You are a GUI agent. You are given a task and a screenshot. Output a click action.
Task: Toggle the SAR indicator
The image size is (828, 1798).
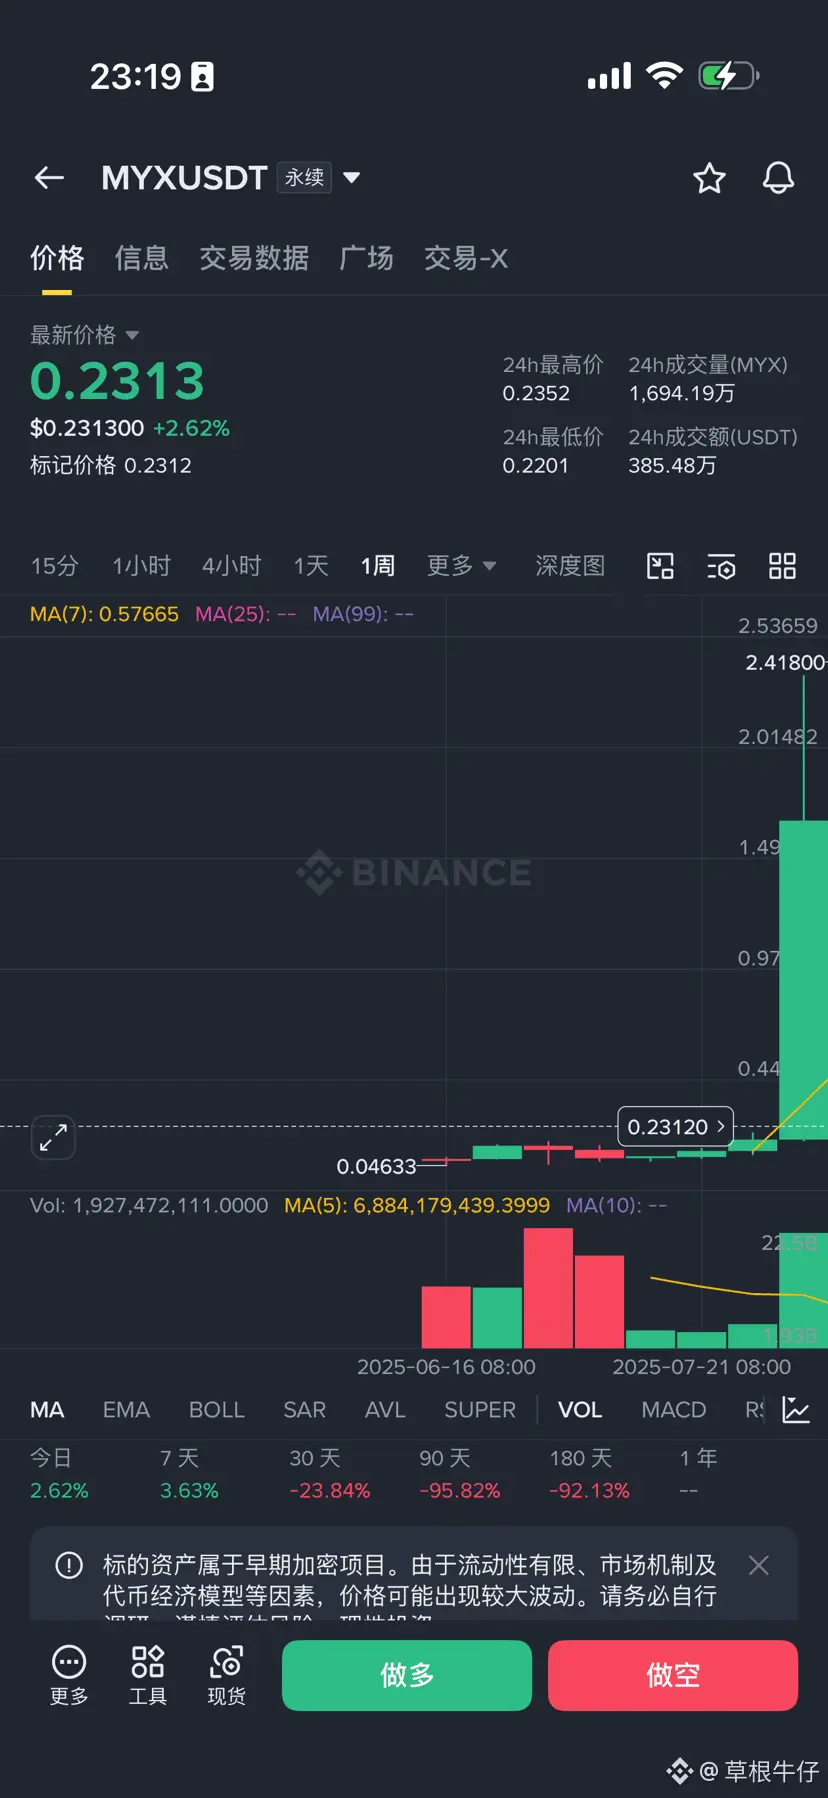pos(305,1410)
